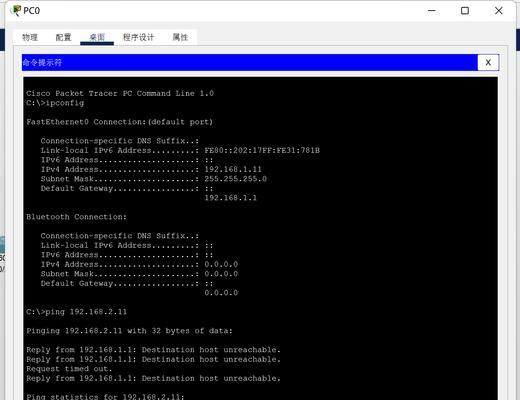Click the IPv4 Address 192.168.1.11 line

click(151, 169)
